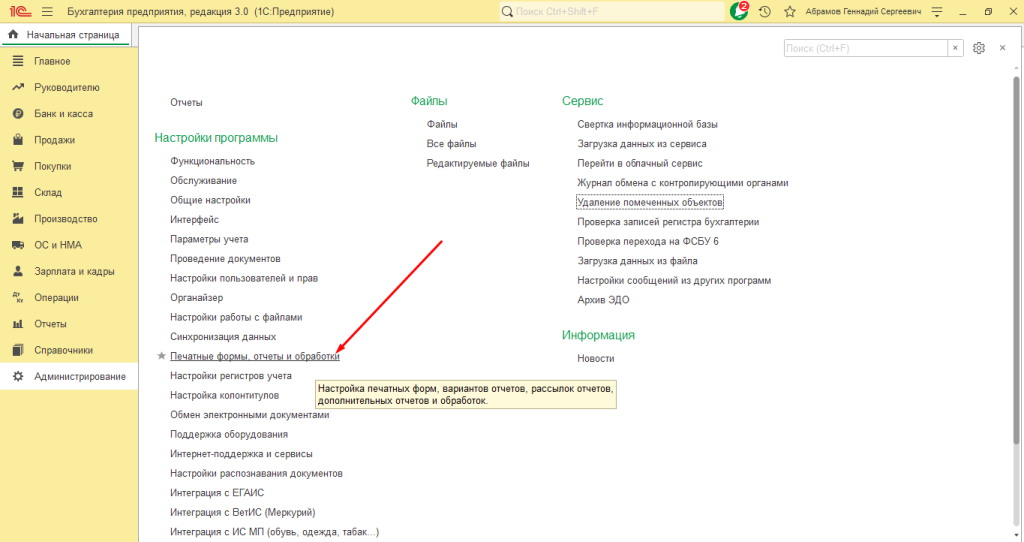Open Удаление помеченных объектов link

pyautogui.click(x=650, y=202)
